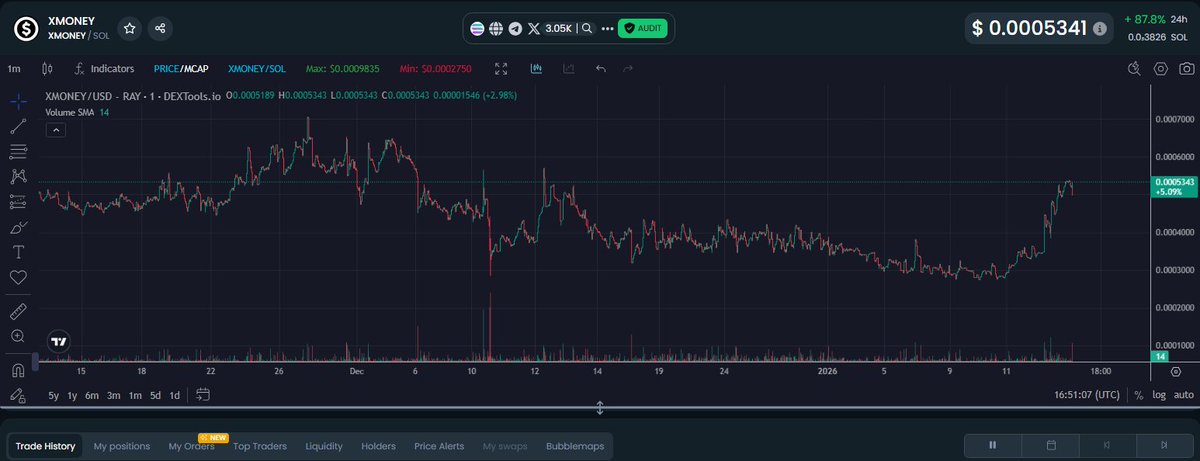
Task: Set the range to 1d
Action: [x=175, y=395]
